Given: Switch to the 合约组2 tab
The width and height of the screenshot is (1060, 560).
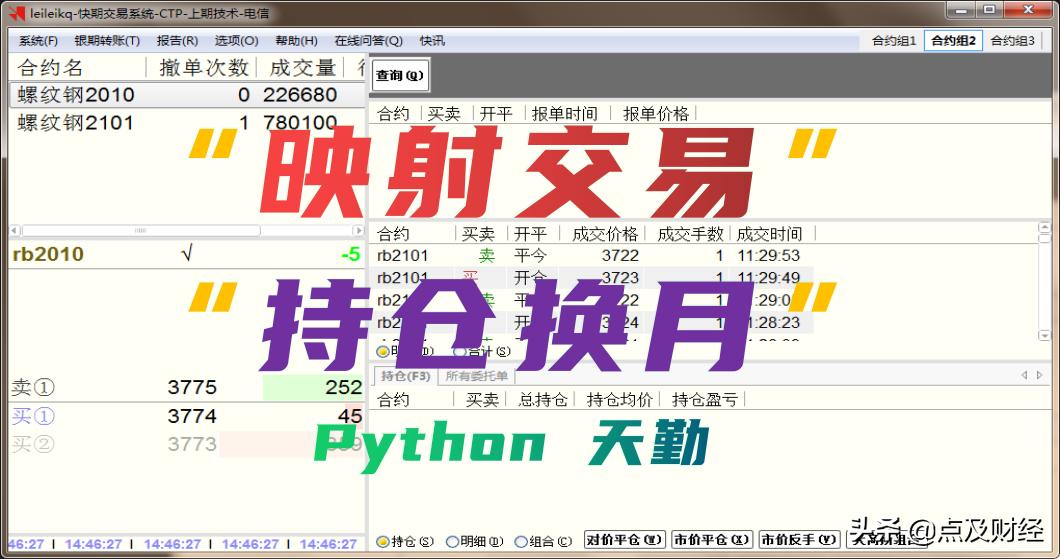Looking at the screenshot, I should (953, 41).
